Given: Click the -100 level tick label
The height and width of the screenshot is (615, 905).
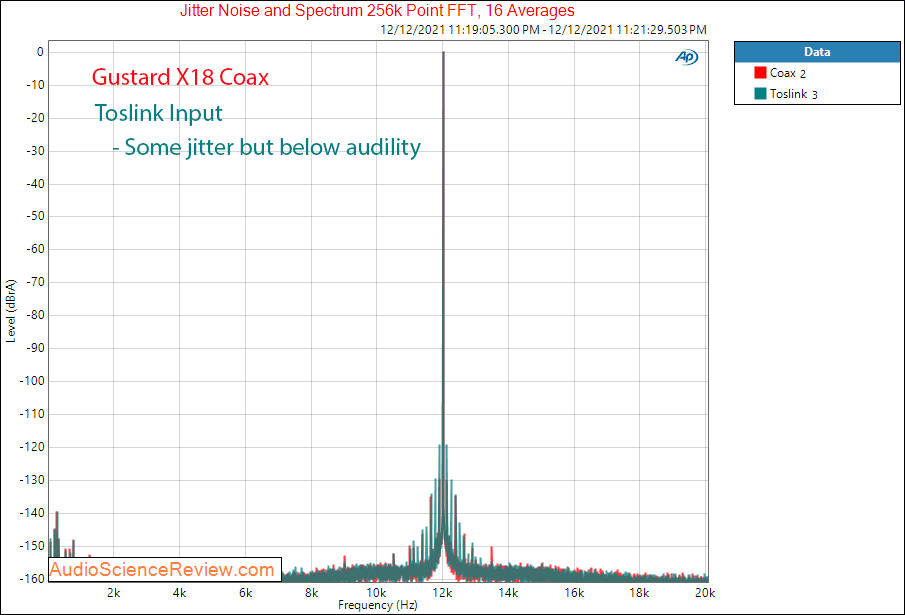Looking at the screenshot, I should [32, 381].
